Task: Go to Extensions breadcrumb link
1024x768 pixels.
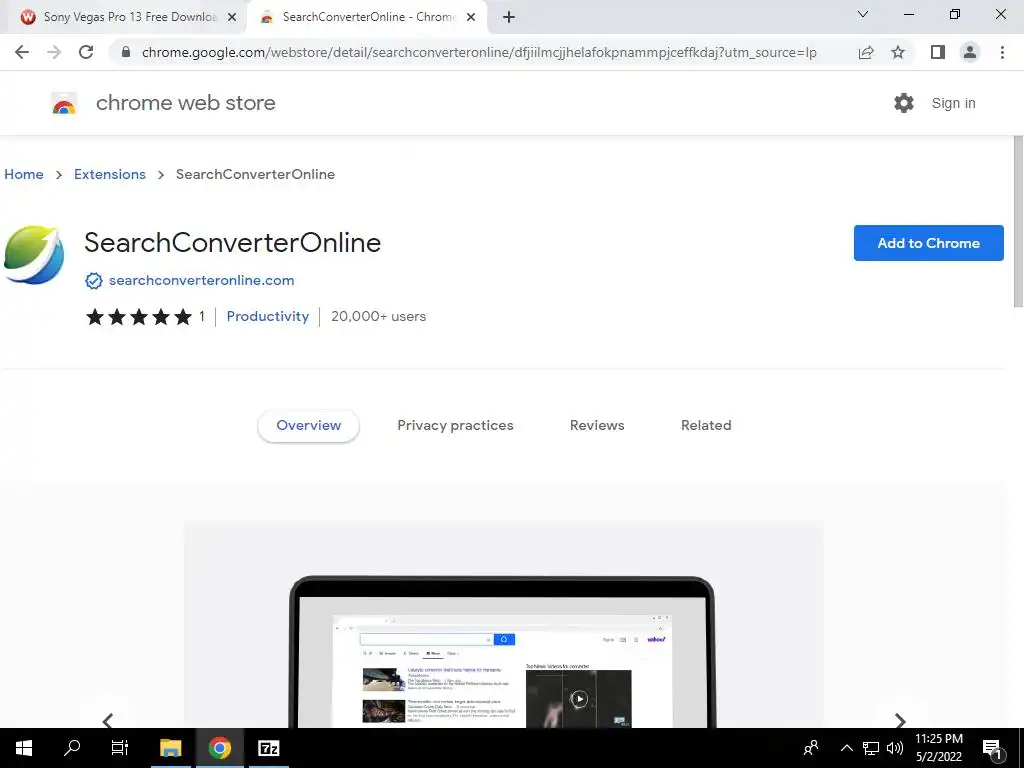Action: (110, 174)
